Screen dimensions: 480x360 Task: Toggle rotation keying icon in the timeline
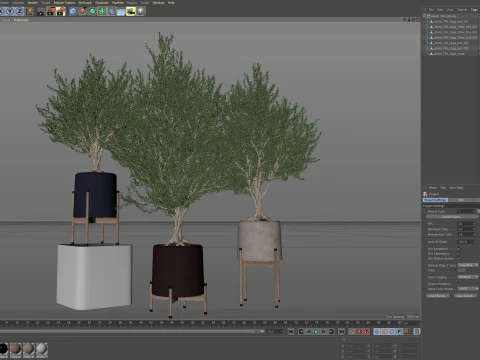tap(392, 331)
